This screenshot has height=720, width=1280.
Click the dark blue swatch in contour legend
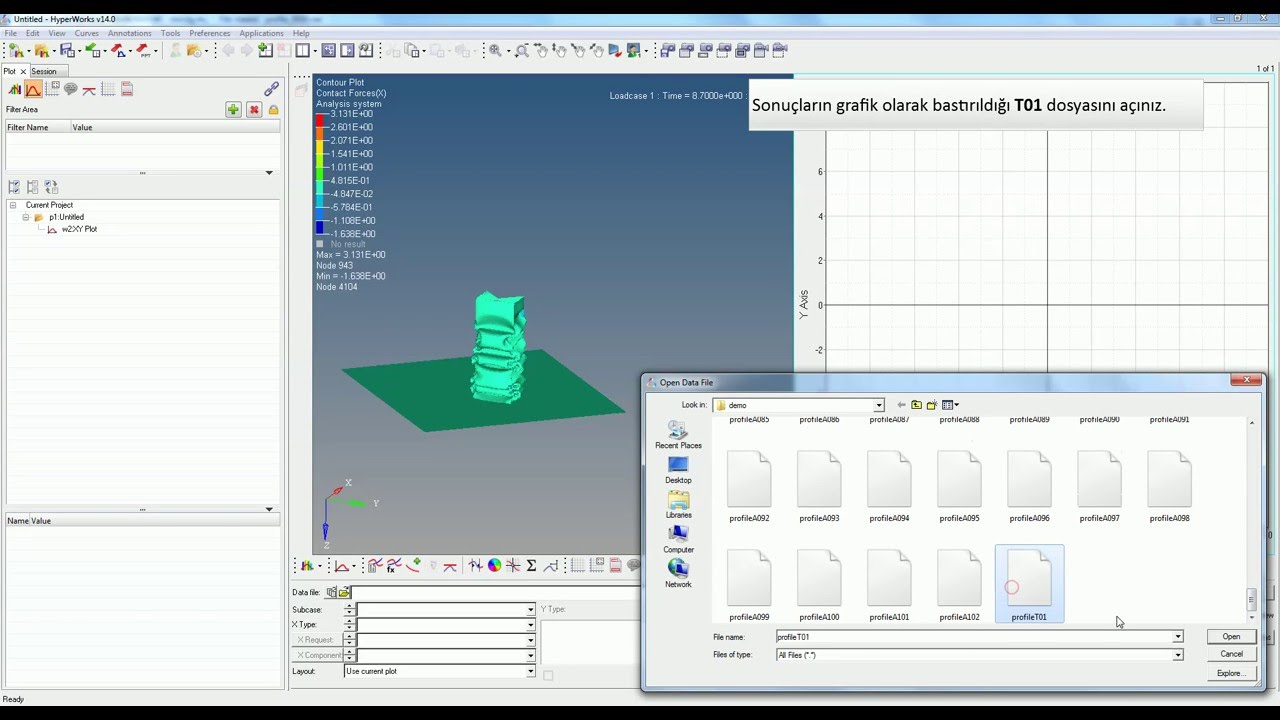(321, 227)
